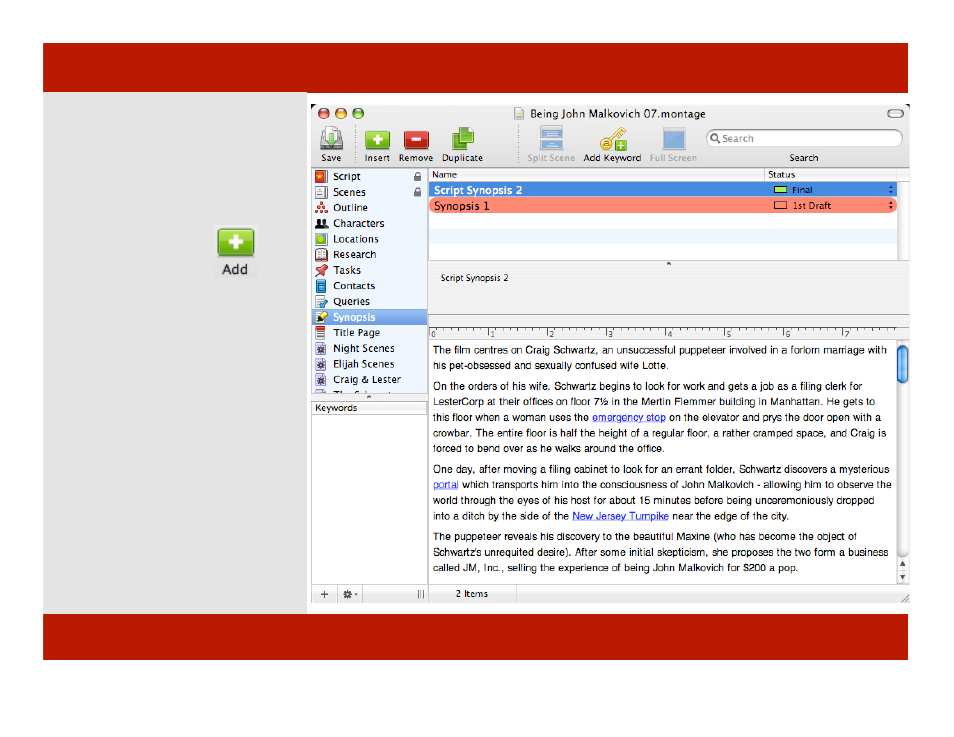Click the 2 Items status text

472,594
